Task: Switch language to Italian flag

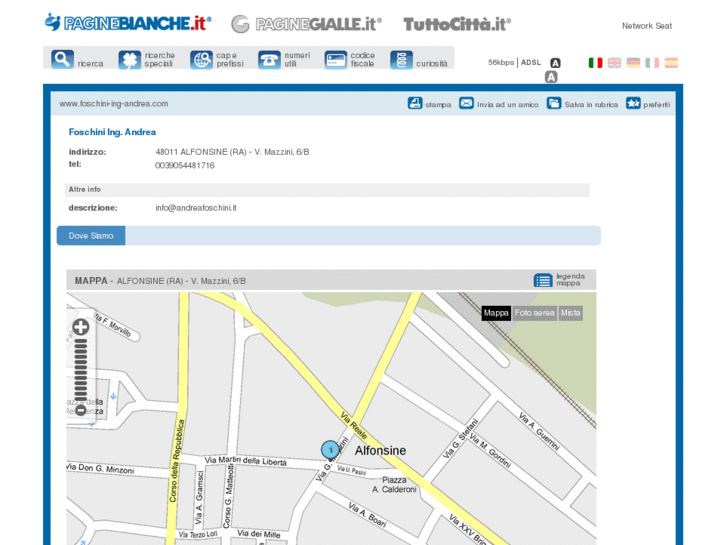Action: [595, 63]
